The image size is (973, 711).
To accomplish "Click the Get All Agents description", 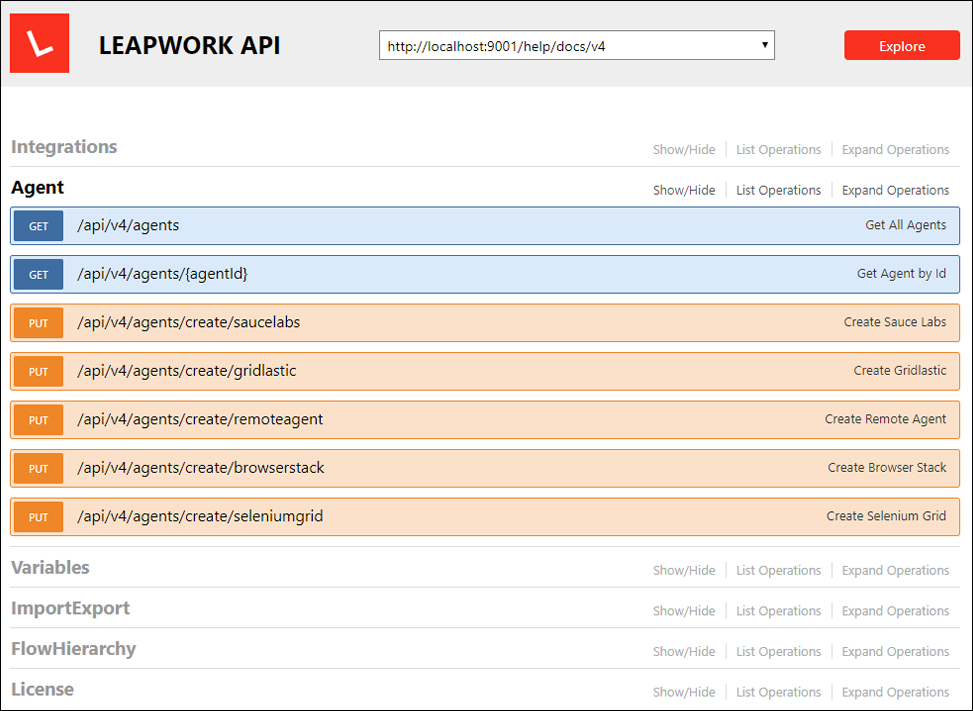I will [905, 225].
